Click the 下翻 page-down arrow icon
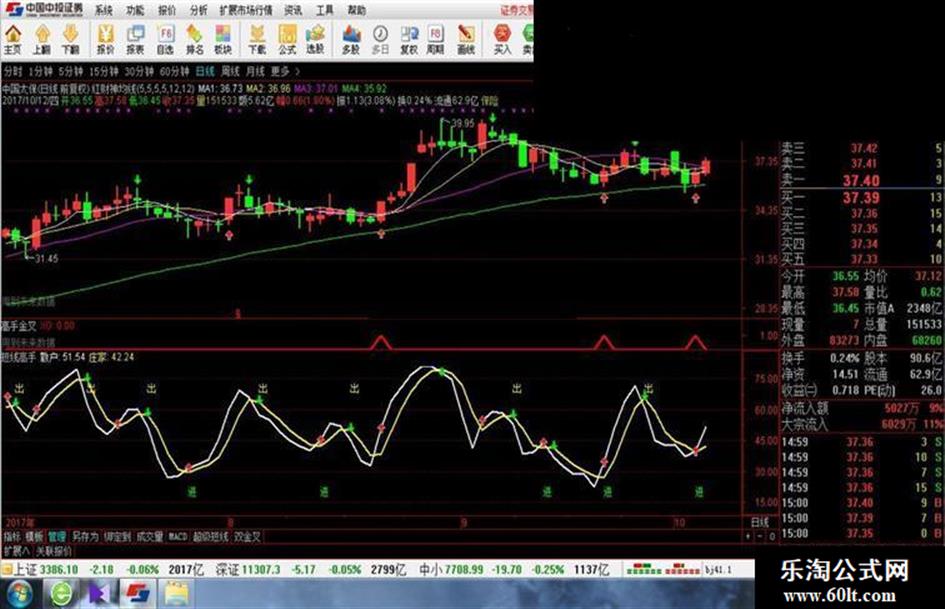This screenshot has width=945, height=609. [71, 40]
